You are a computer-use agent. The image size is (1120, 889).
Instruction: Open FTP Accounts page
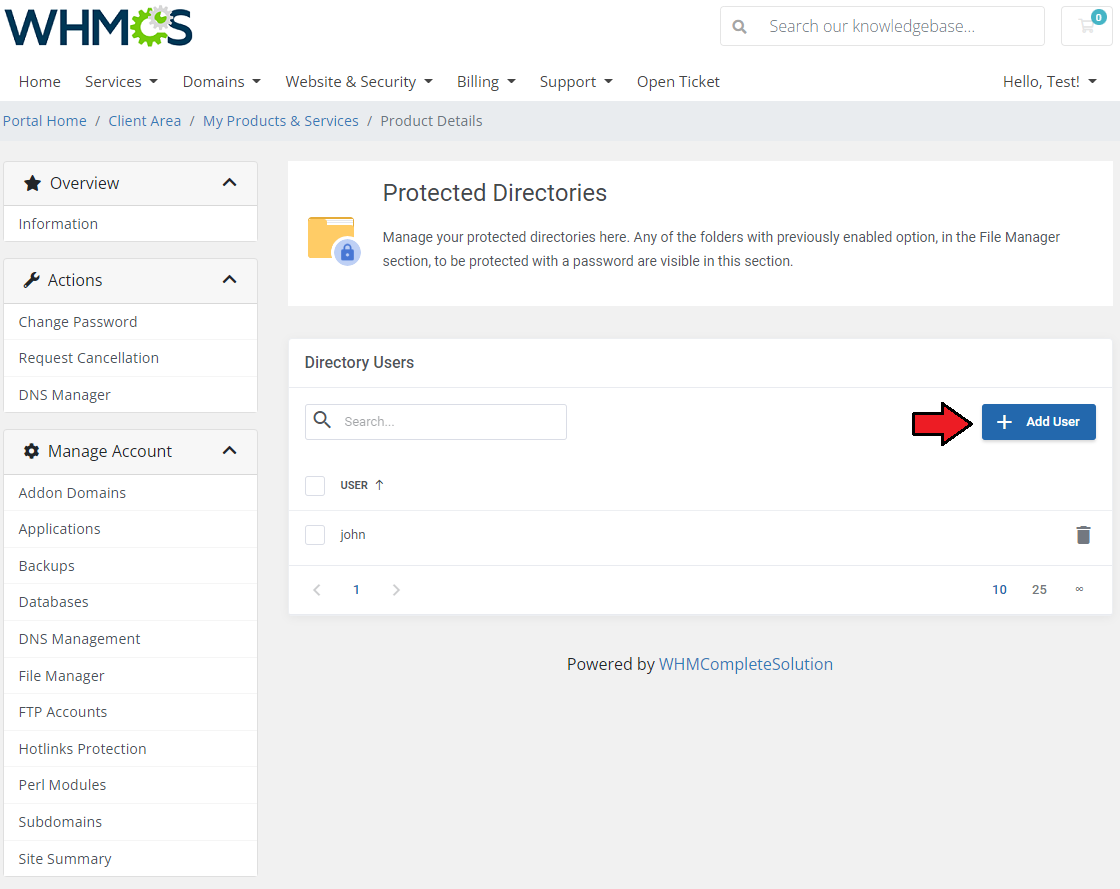tap(130, 712)
